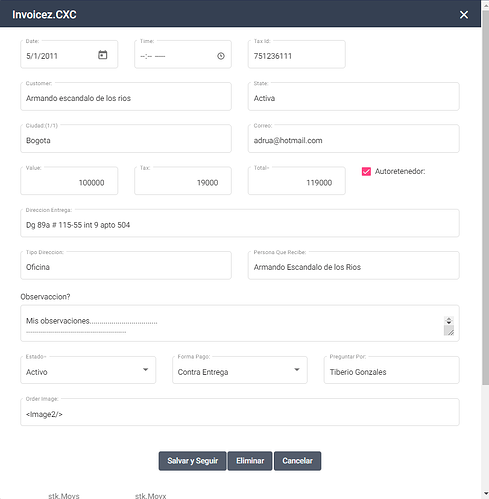This screenshot has width=489, height=499.
Task: Click the Eliminar button
Action: coord(250,461)
